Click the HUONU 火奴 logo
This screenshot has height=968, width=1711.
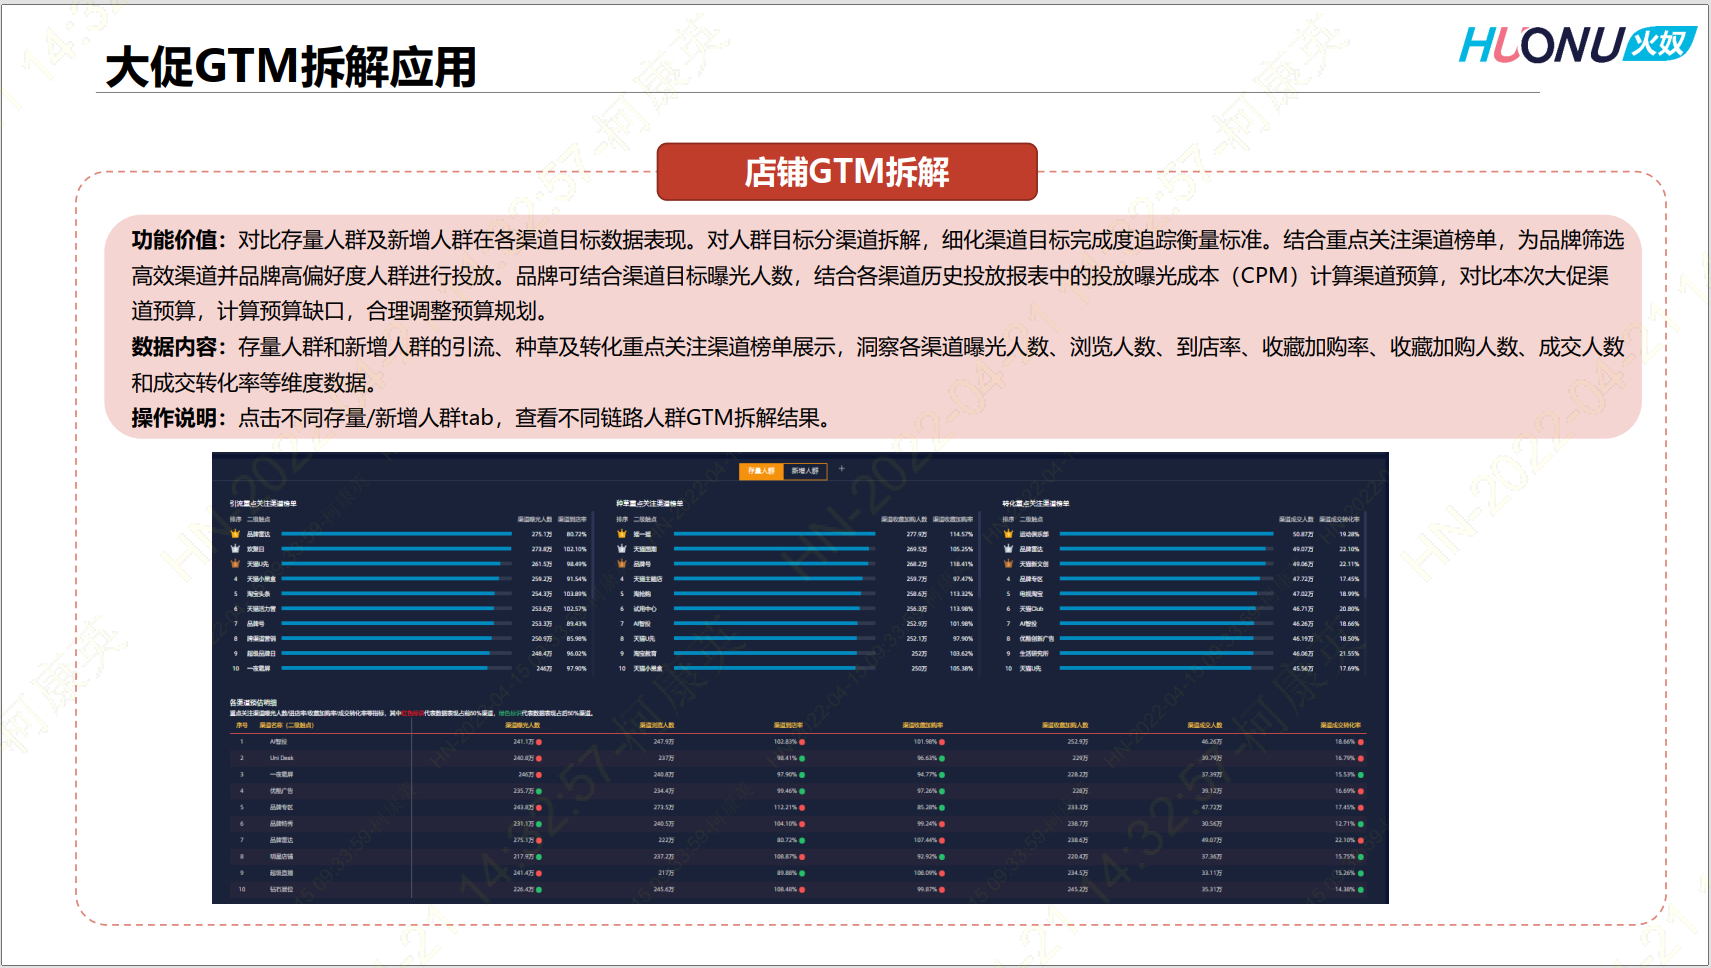click(1577, 45)
